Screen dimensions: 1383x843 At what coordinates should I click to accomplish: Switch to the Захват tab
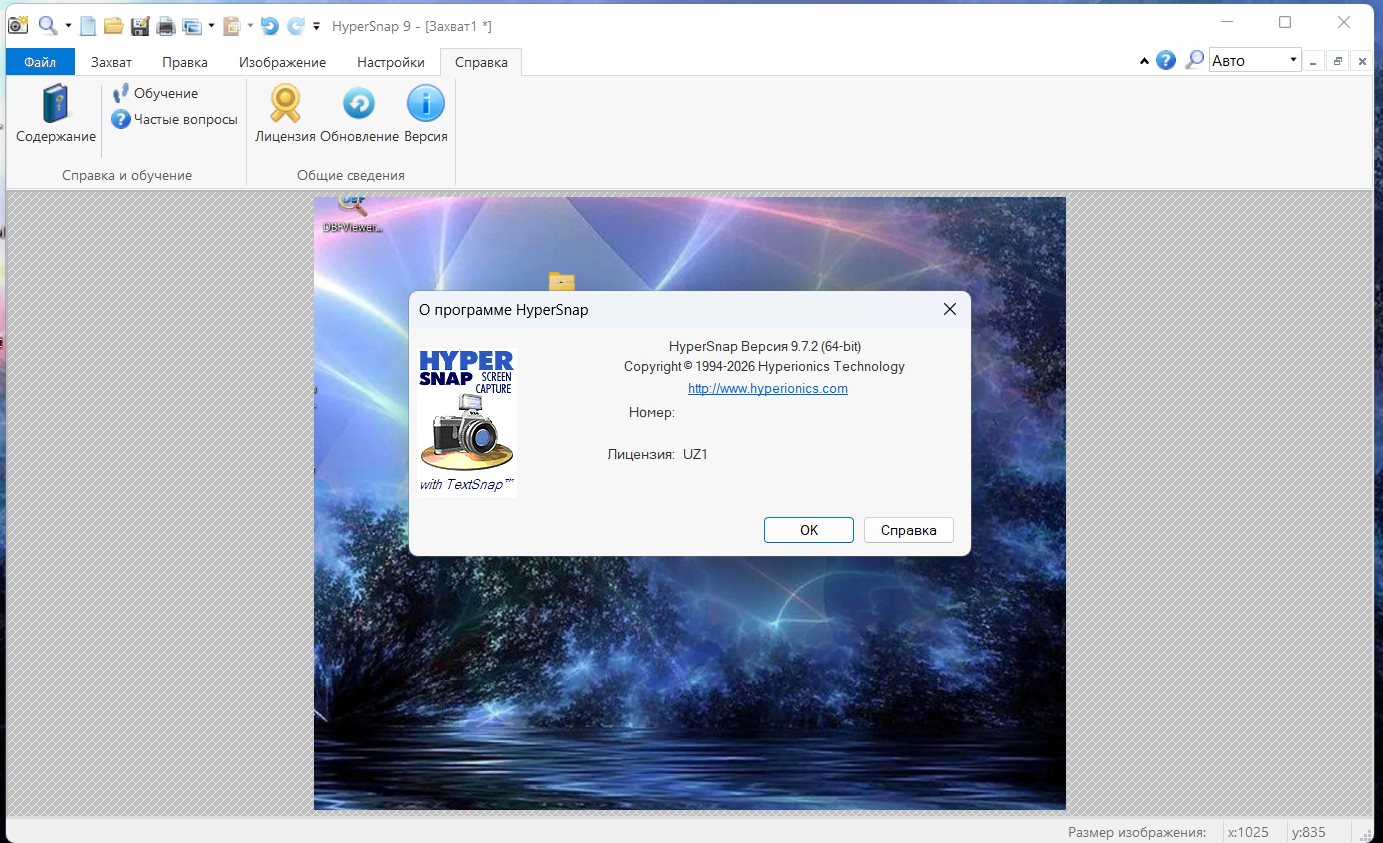click(111, 62)
